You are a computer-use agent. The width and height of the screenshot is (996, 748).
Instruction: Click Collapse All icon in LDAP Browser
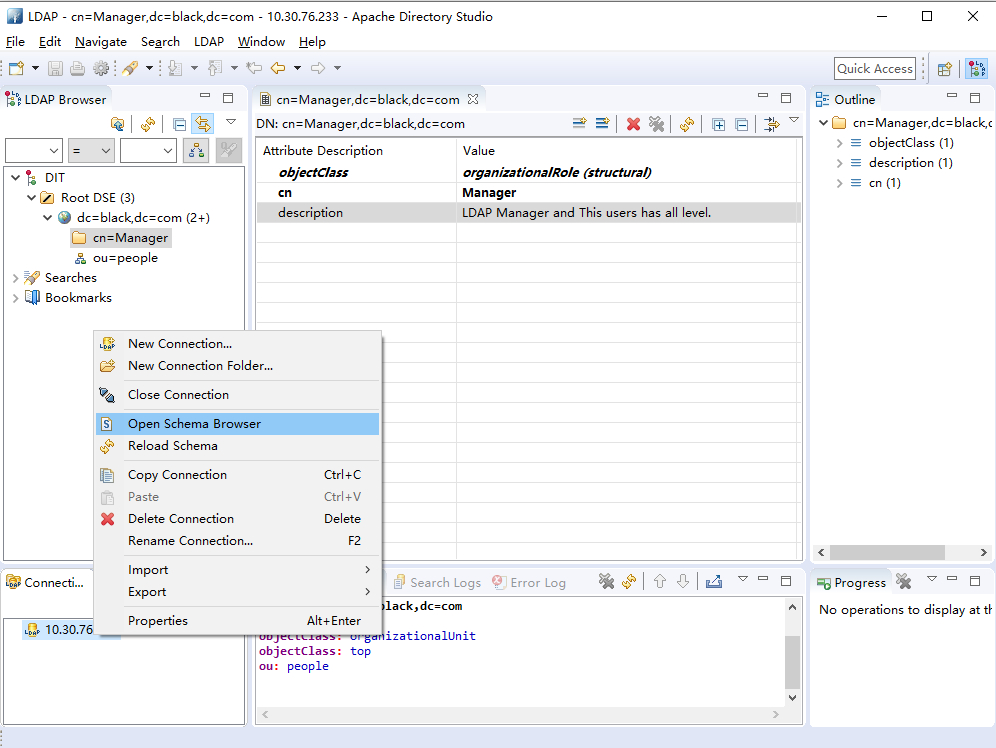pos(180,124)
